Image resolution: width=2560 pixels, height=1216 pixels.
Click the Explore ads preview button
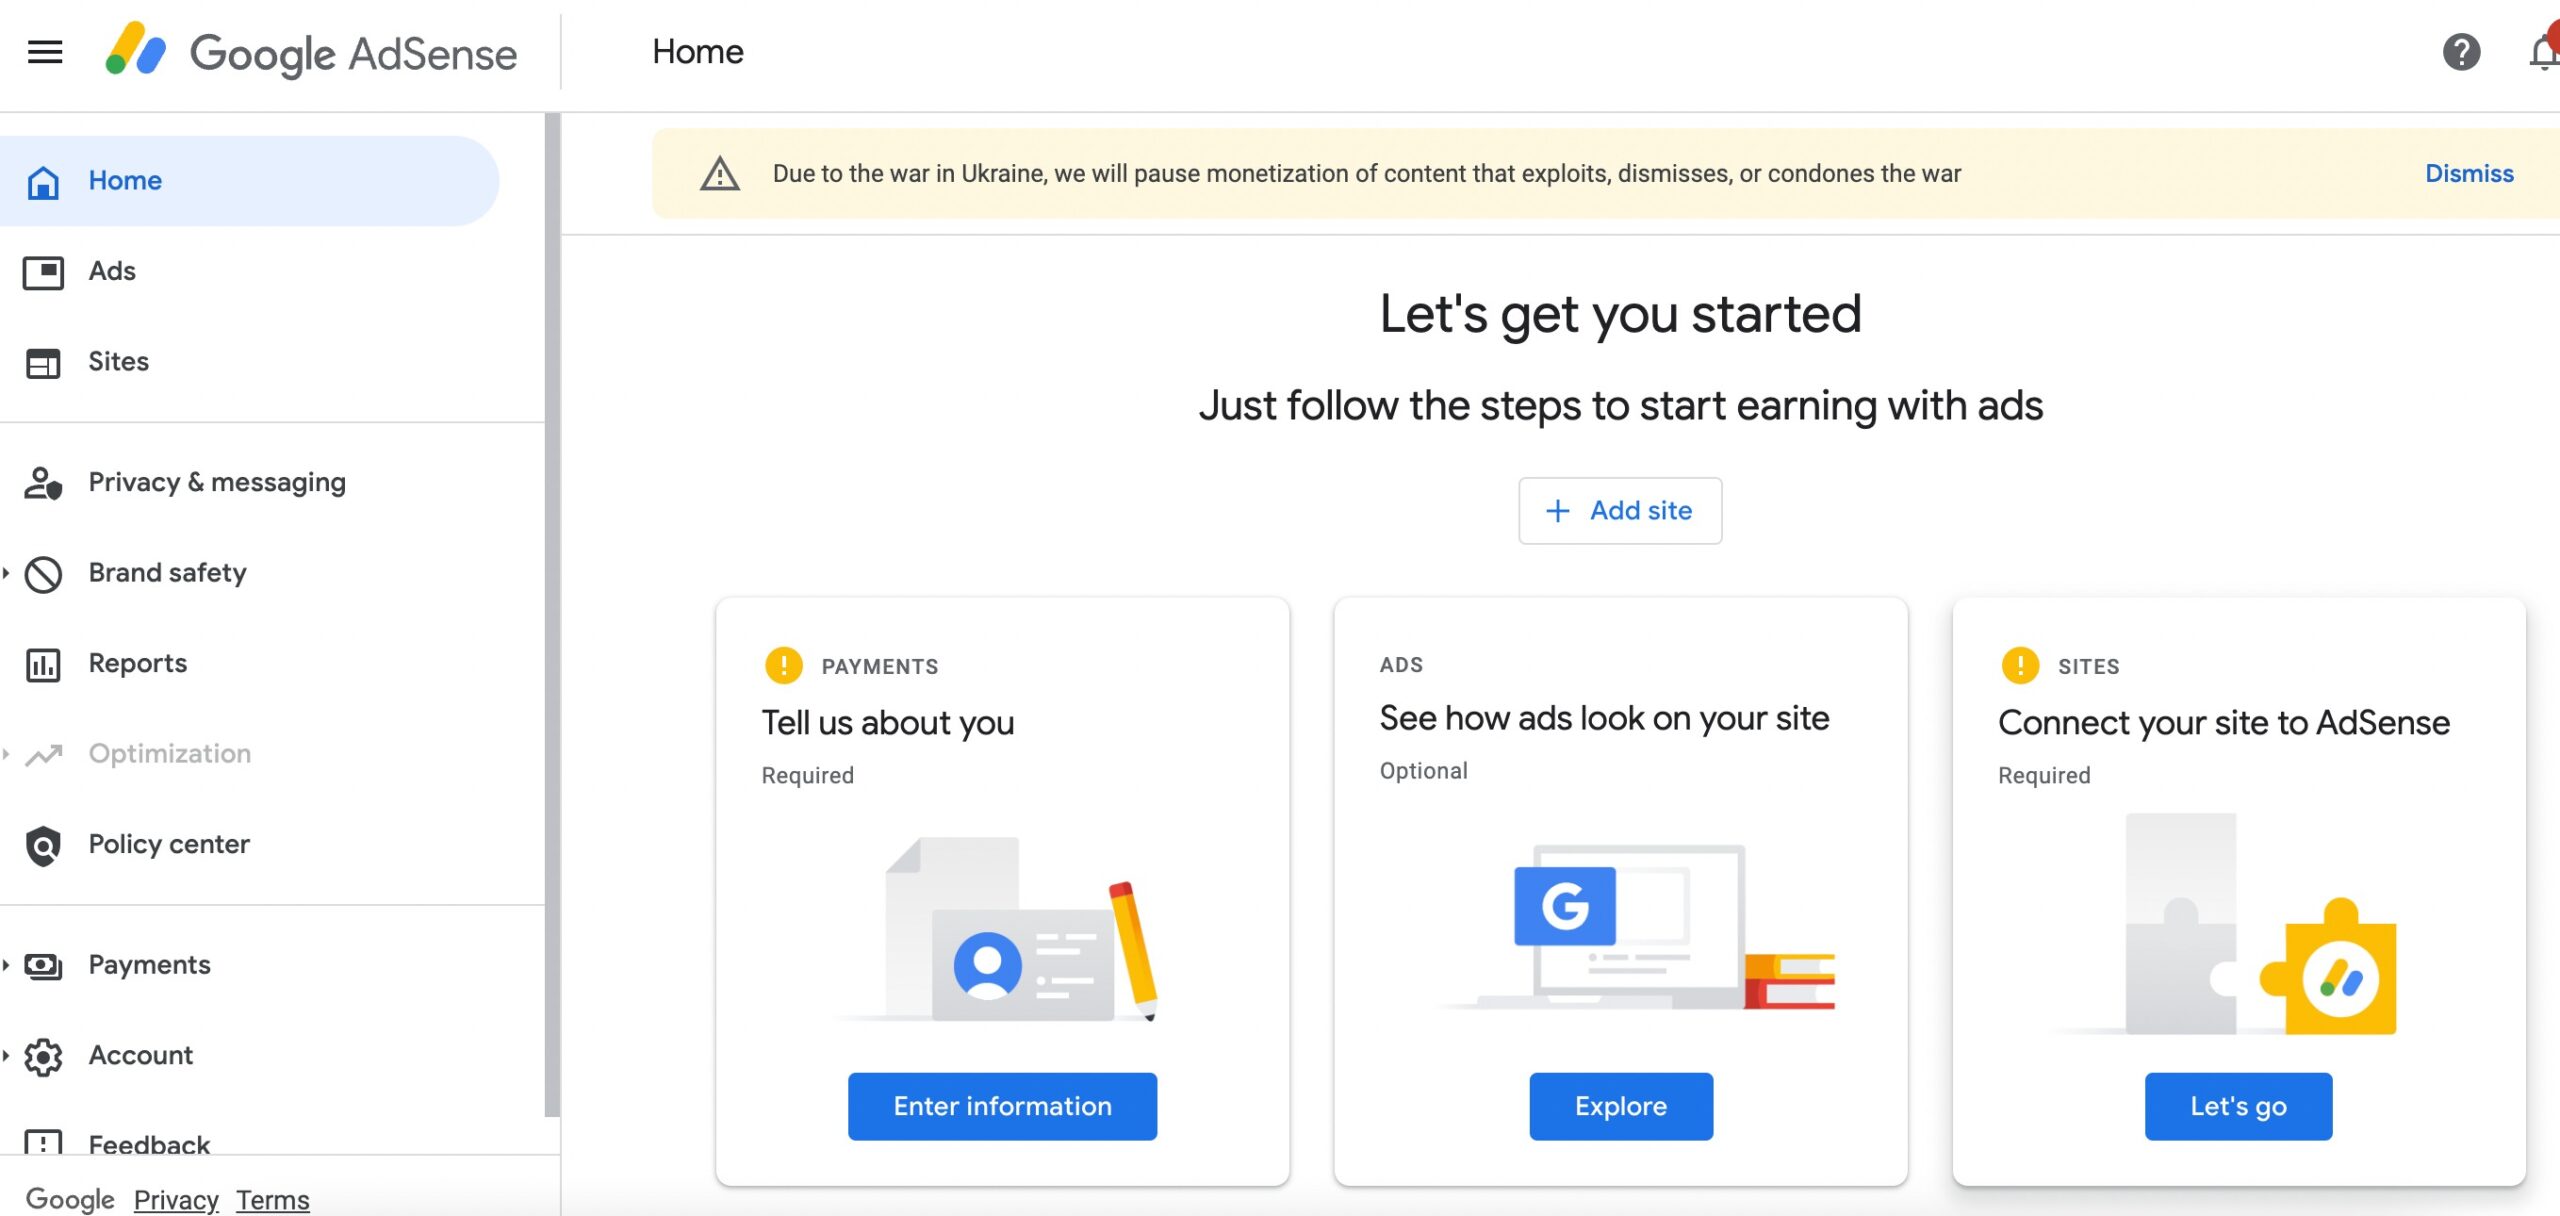(1620, 1107)
